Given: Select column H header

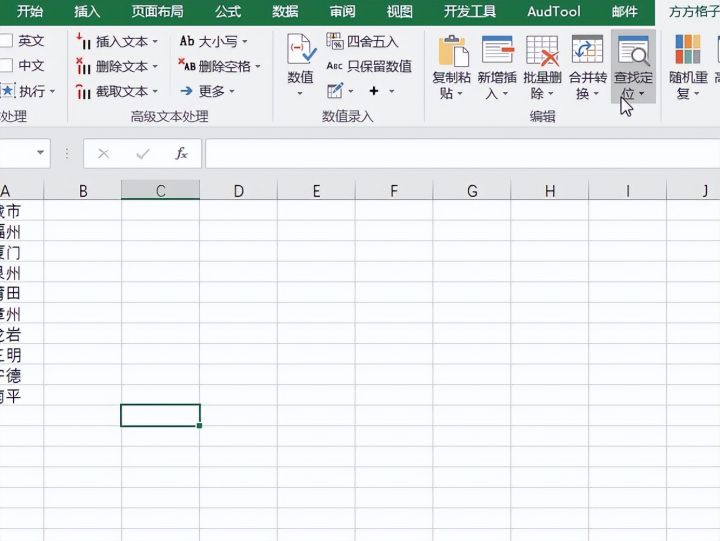Looking at the screenshot, I should (549, 190).
